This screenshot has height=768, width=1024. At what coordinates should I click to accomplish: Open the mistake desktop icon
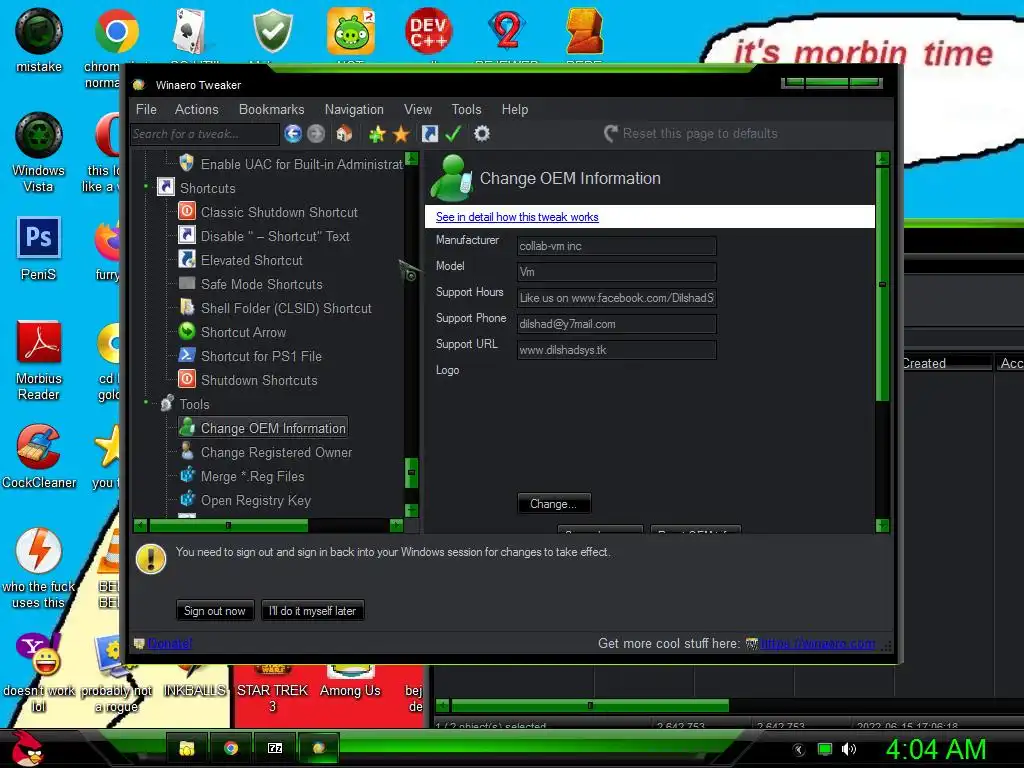pos(39,31)
